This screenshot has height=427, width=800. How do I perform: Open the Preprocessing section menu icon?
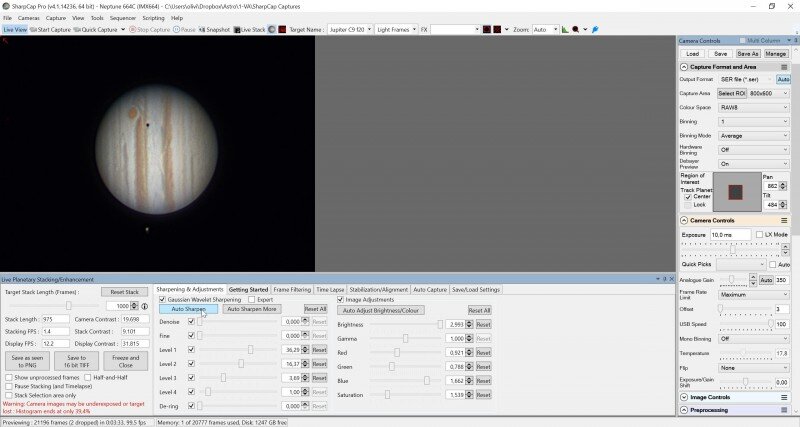pyautogui.click(x=784, y=410)
